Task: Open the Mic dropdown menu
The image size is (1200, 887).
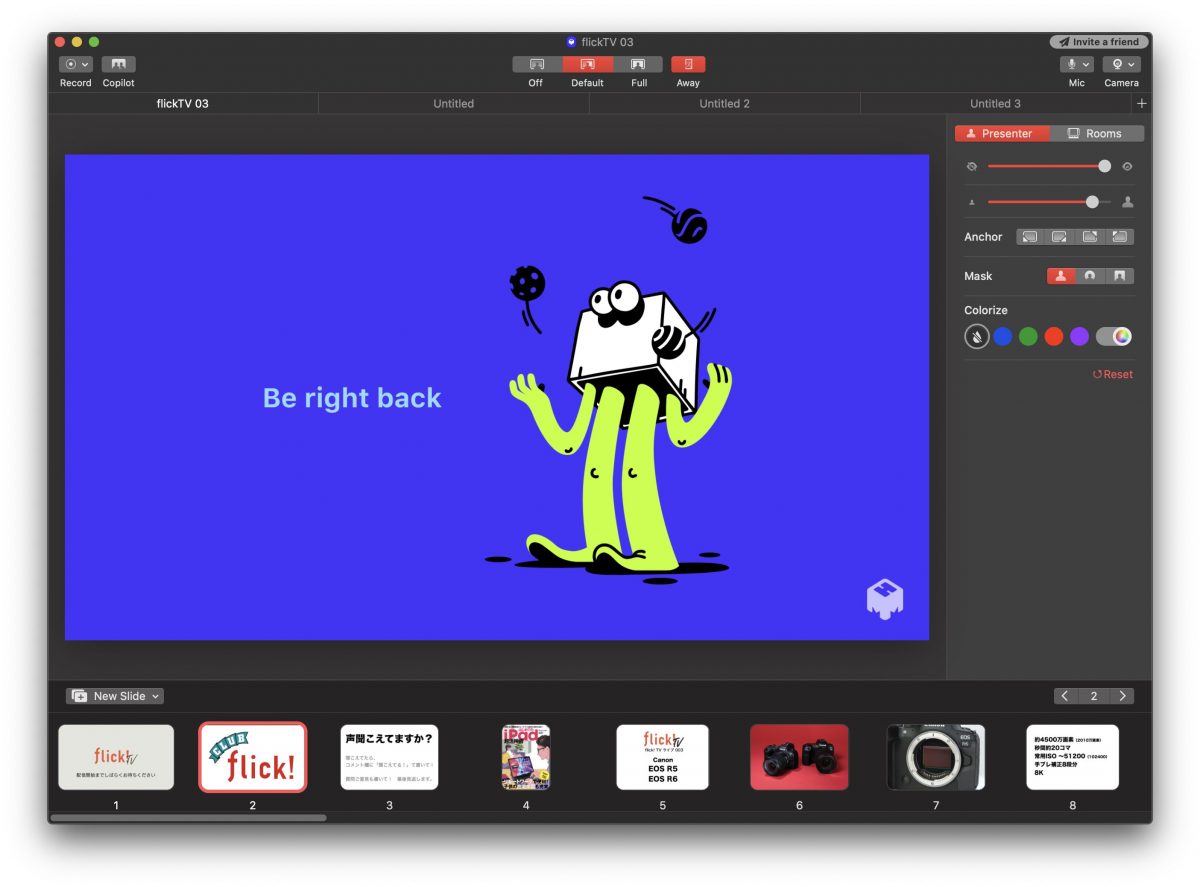Action: click(x=1076, y=65)
